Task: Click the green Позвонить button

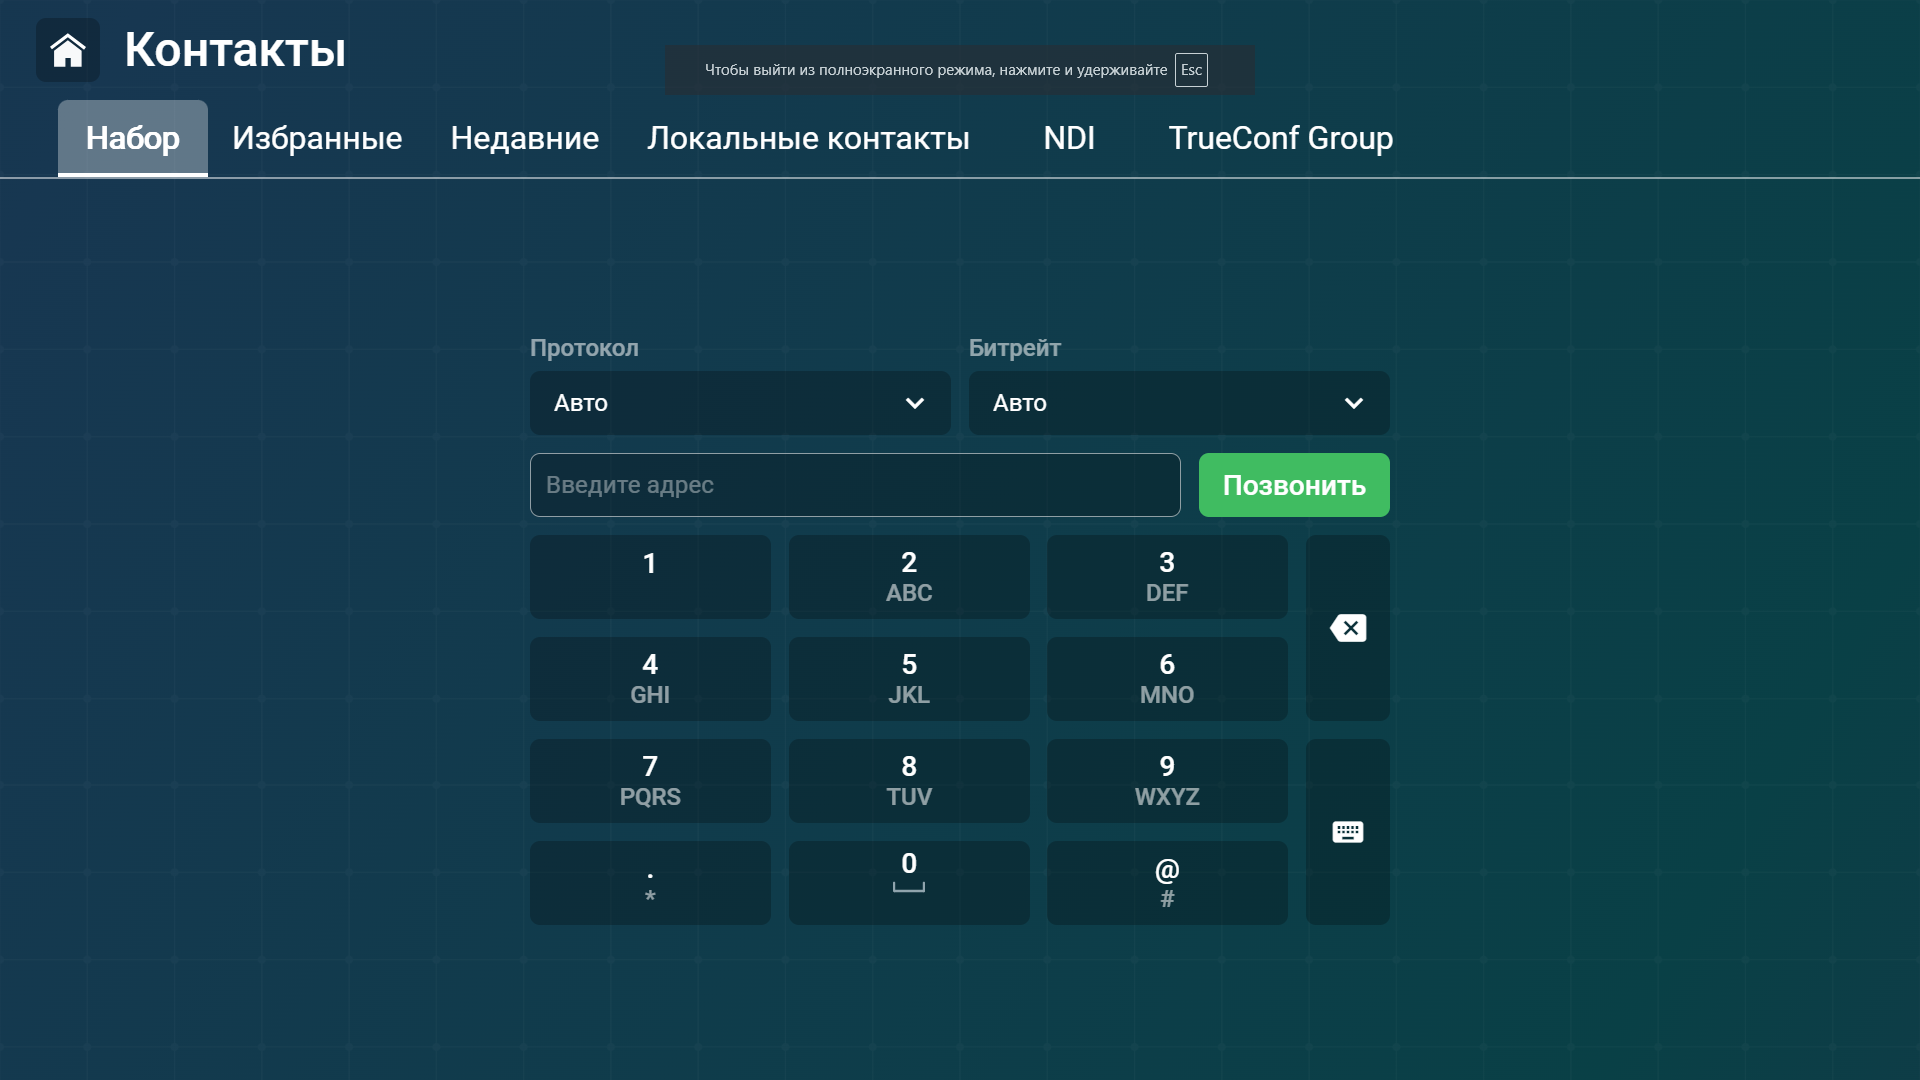Action: click(1294, 485)
